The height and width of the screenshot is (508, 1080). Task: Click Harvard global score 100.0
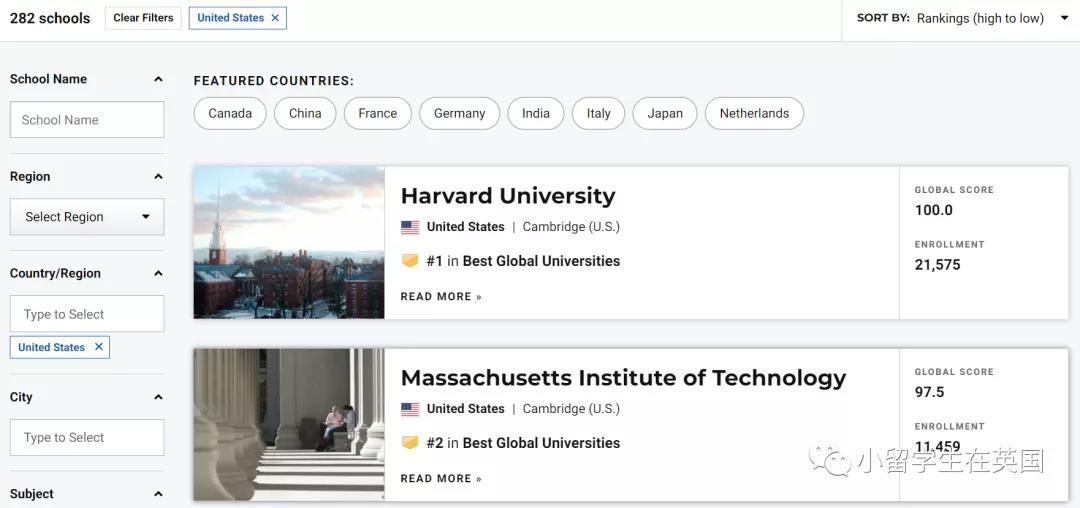[x=933, y=211]
